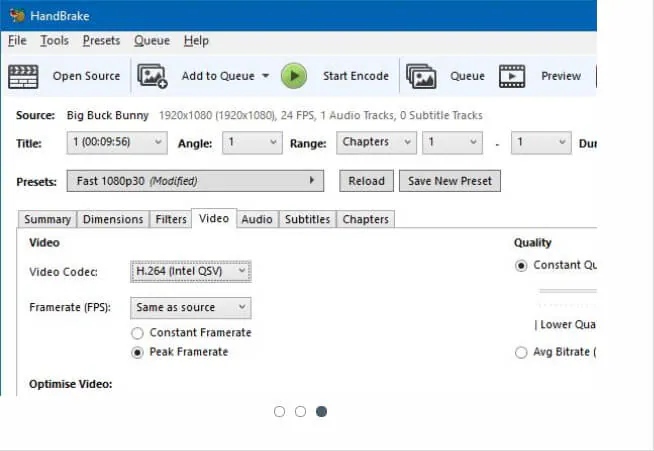Expand the end chapter dropdown

(x=541, y=143)
